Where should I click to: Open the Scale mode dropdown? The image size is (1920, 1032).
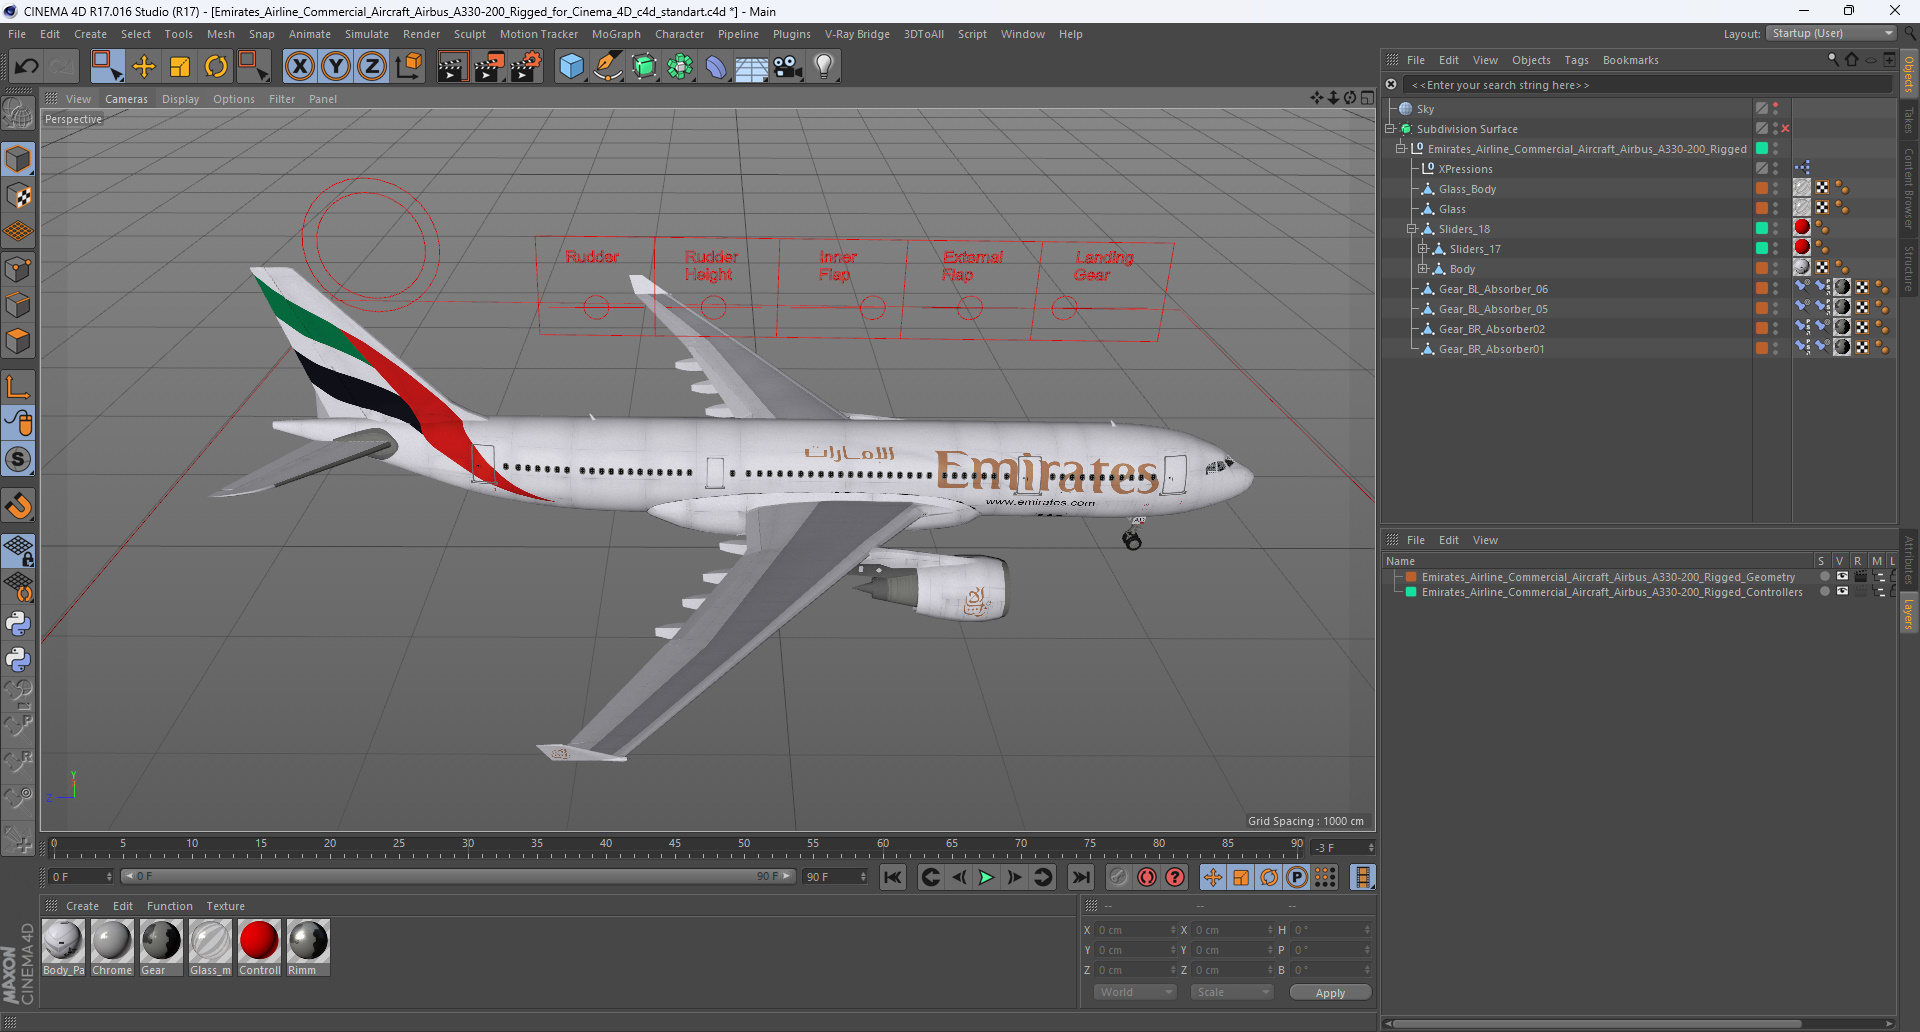pyautogui.click(x=1231, y=992)
